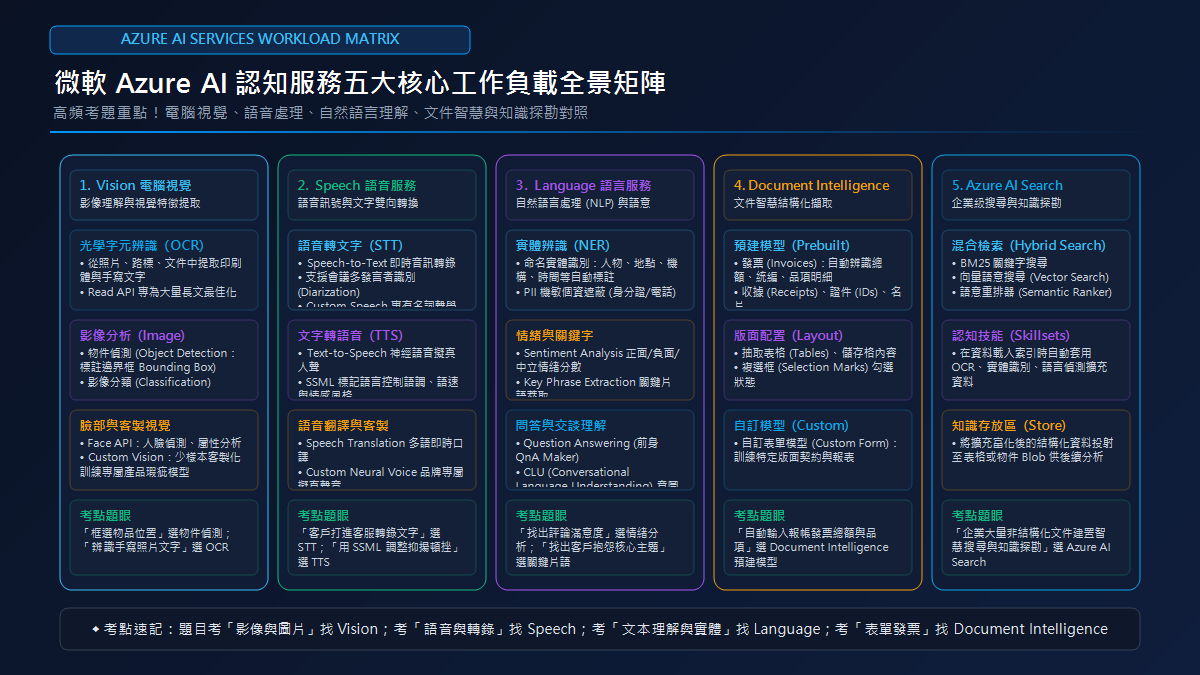This screenshot has width=1200, height=675.
Task: Click 考點題眼 heading in Document Intelligence column
Action: click(x=756, y=515)
